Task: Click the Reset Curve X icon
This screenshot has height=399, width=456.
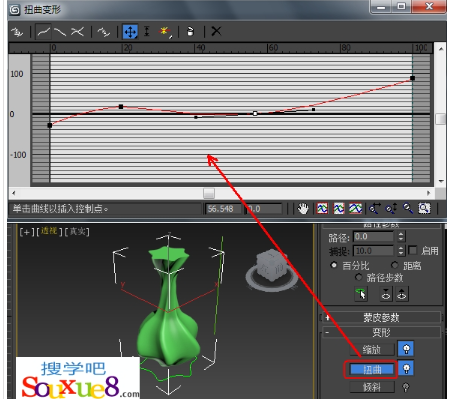Action: pyautogui.click(x=216, y=31)
